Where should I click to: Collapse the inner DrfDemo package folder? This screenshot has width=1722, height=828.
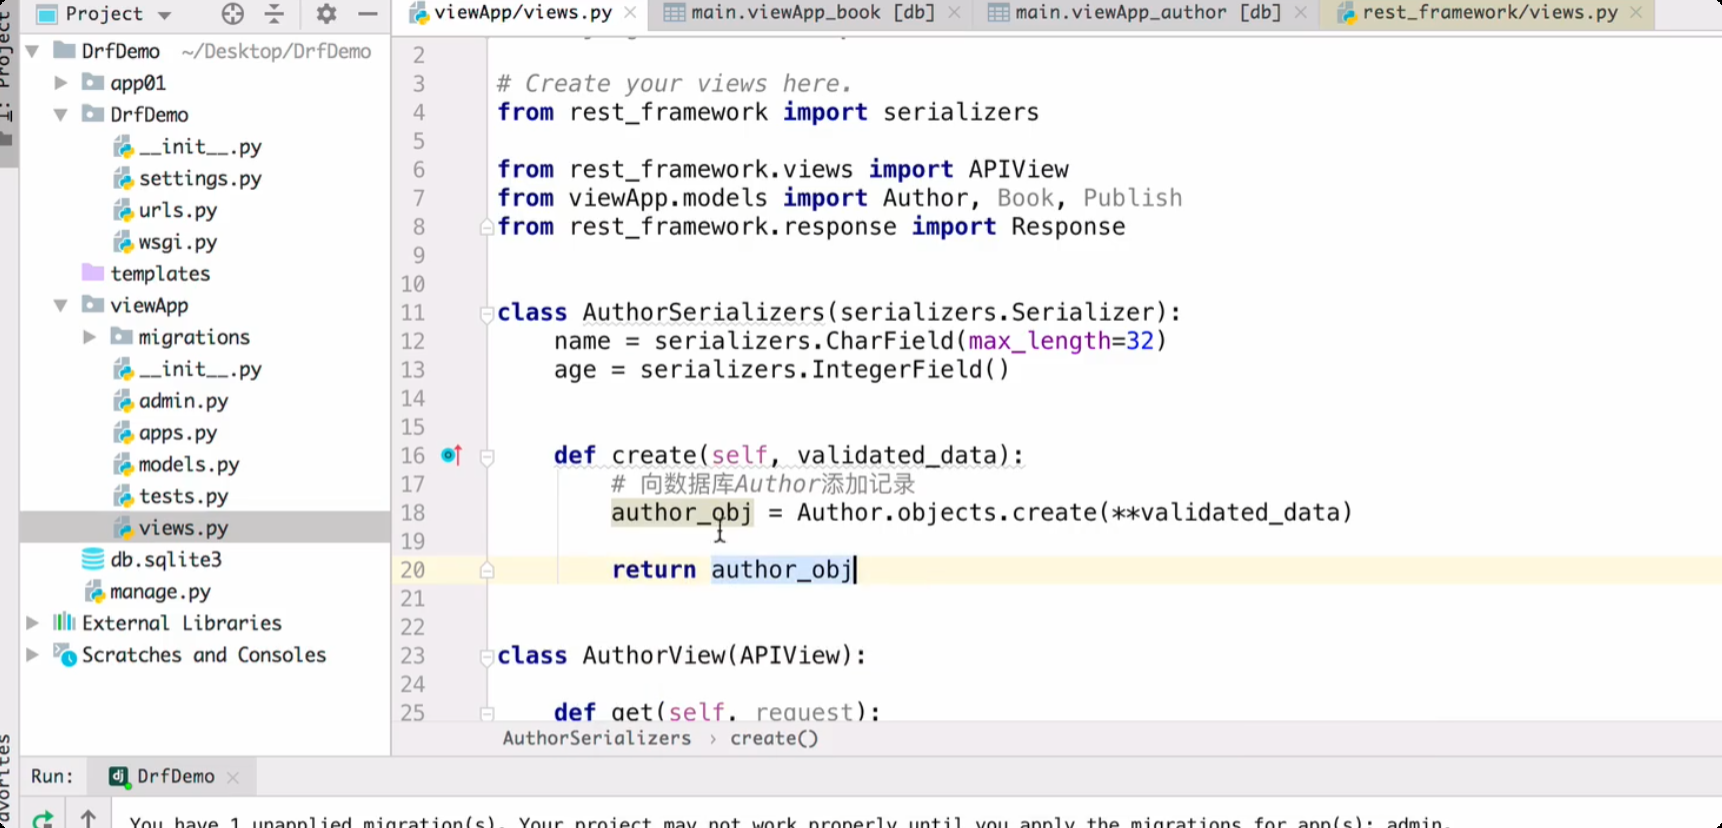tap(61, 115)
